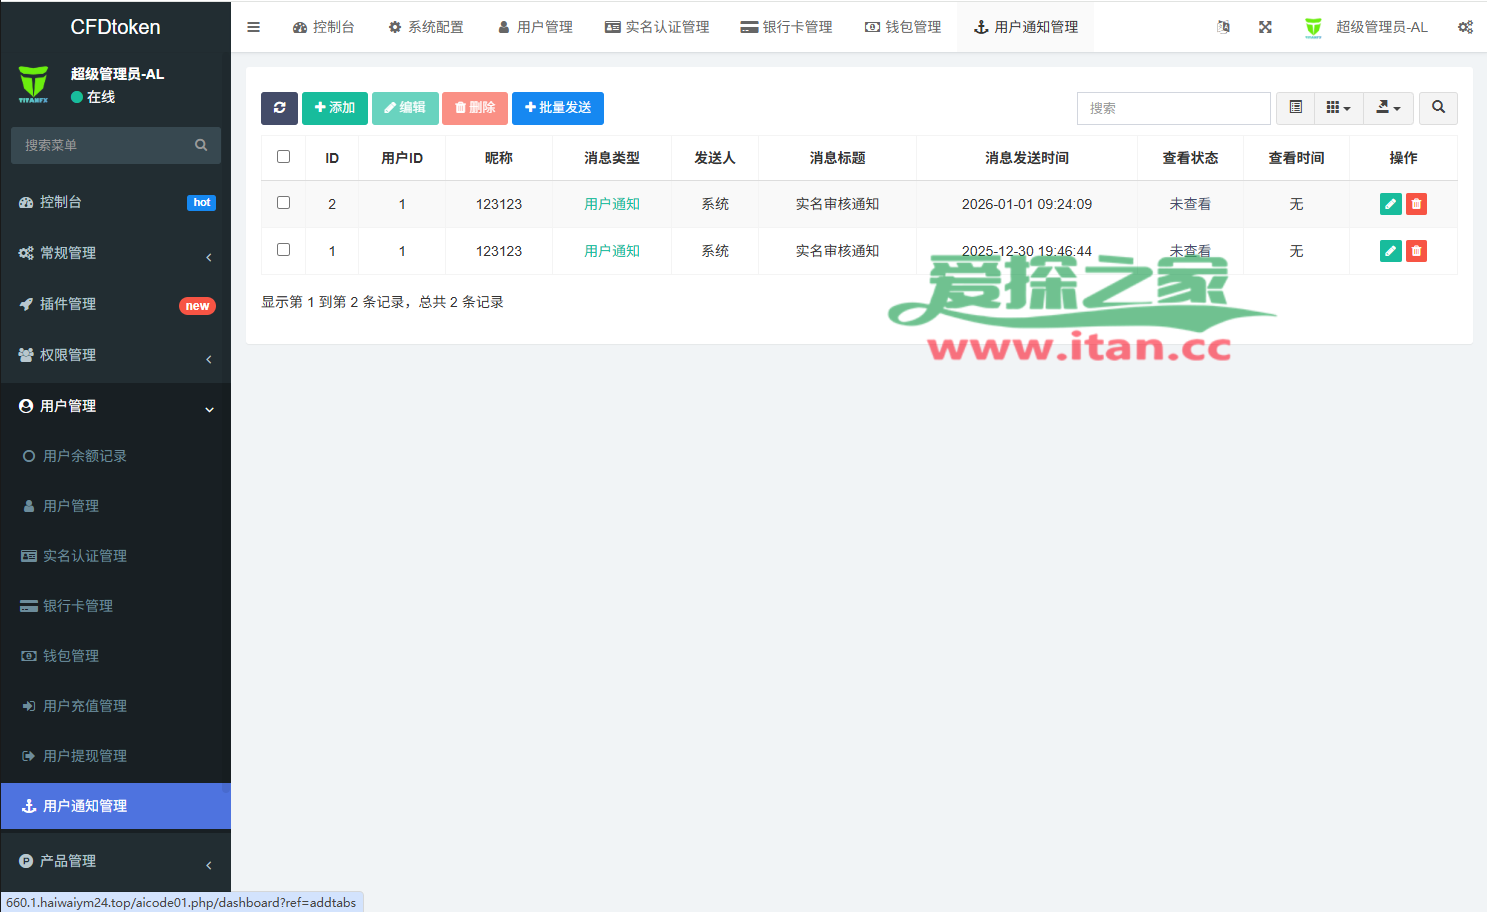Switch to the 银行卡管理 top tab
The height and width of the screenshot is (912, 1487).
pos(787,27)
